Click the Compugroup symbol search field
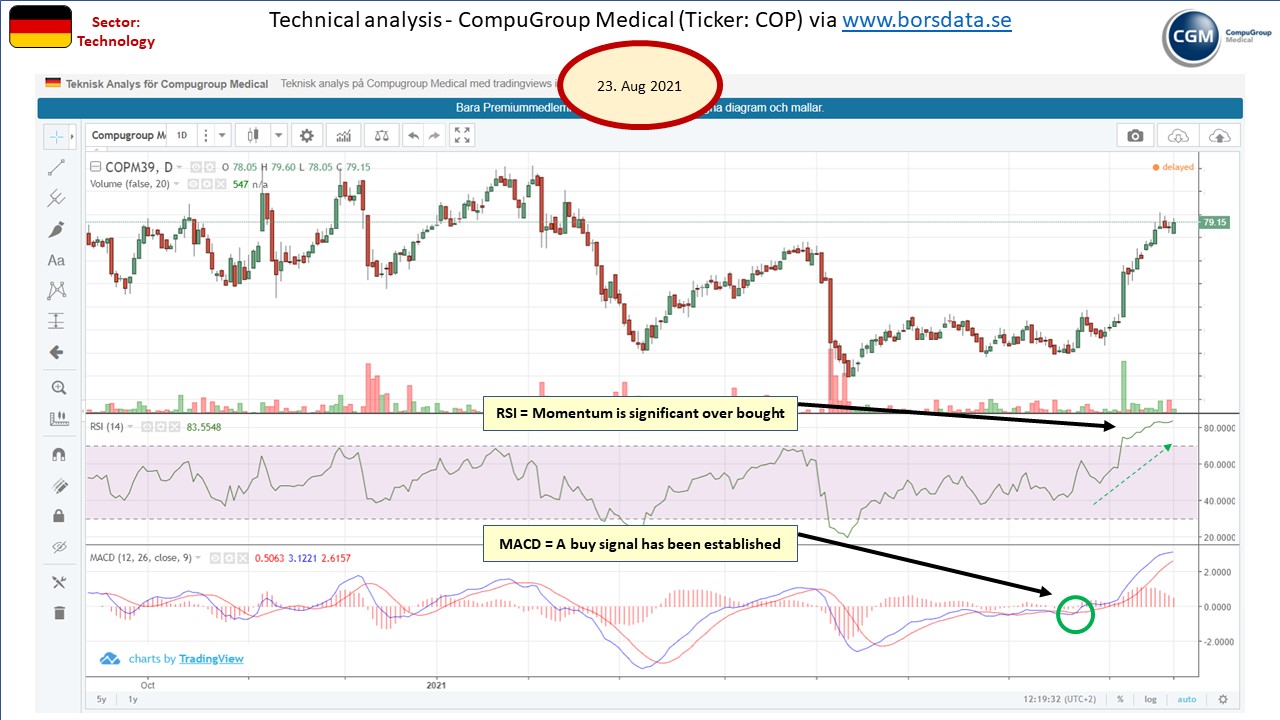The image size is (1280, 720). (x=126, y=135)
